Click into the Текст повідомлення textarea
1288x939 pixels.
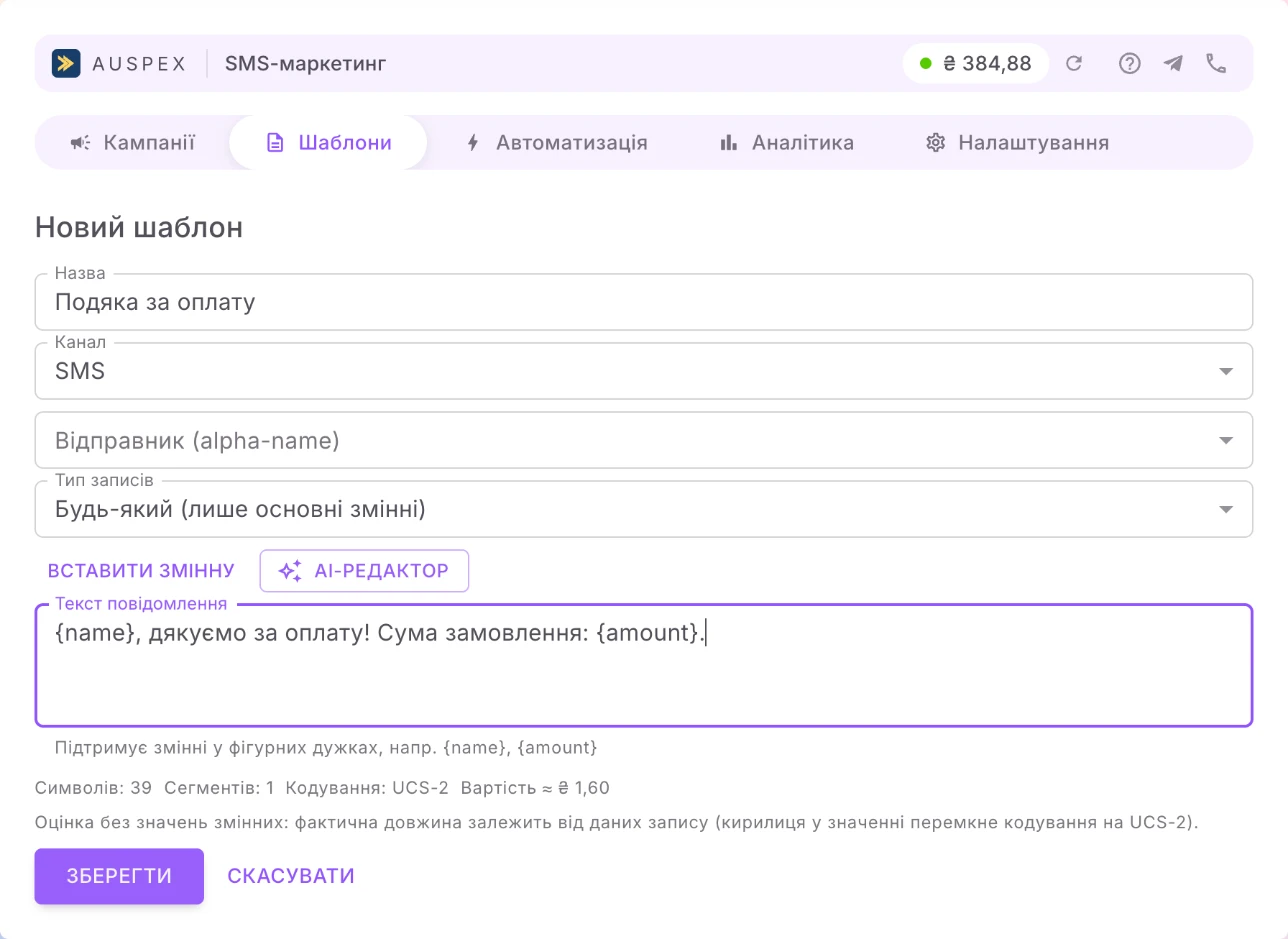[644, 665]
